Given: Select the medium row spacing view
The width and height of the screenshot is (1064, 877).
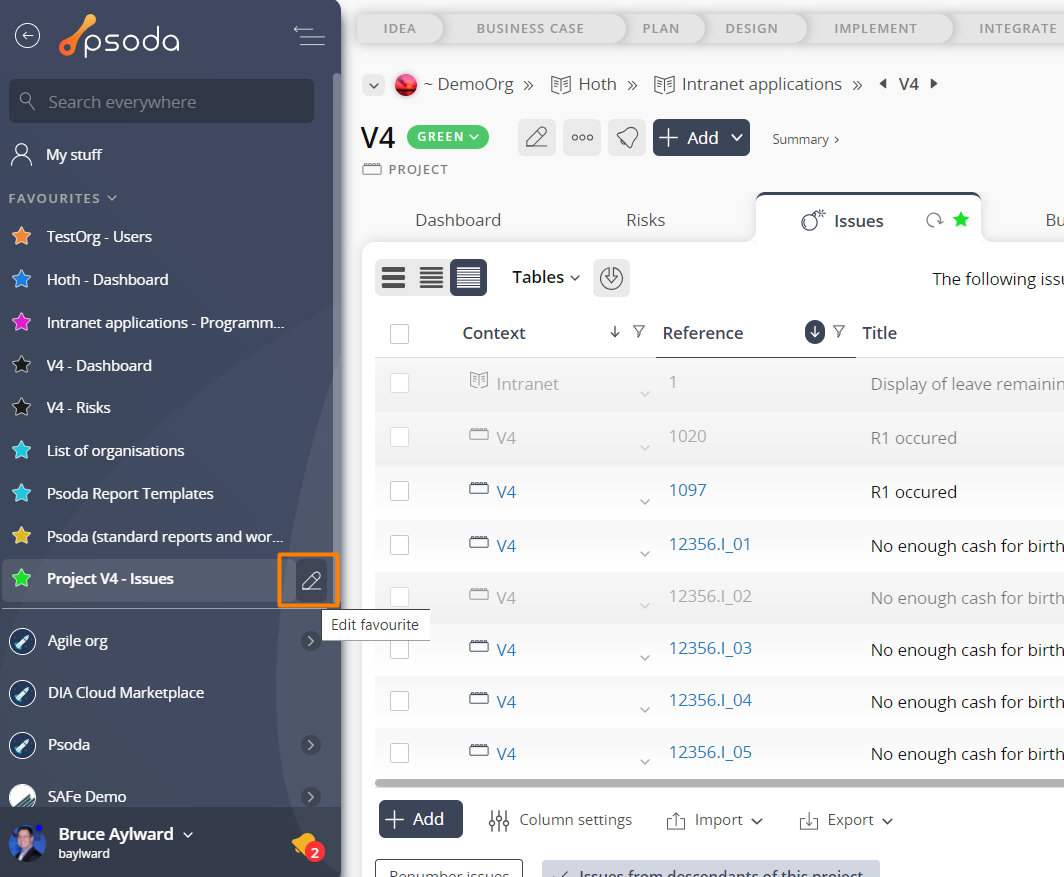Looking at the screenshot, I should pyautogui.click(x=431, y=278).
